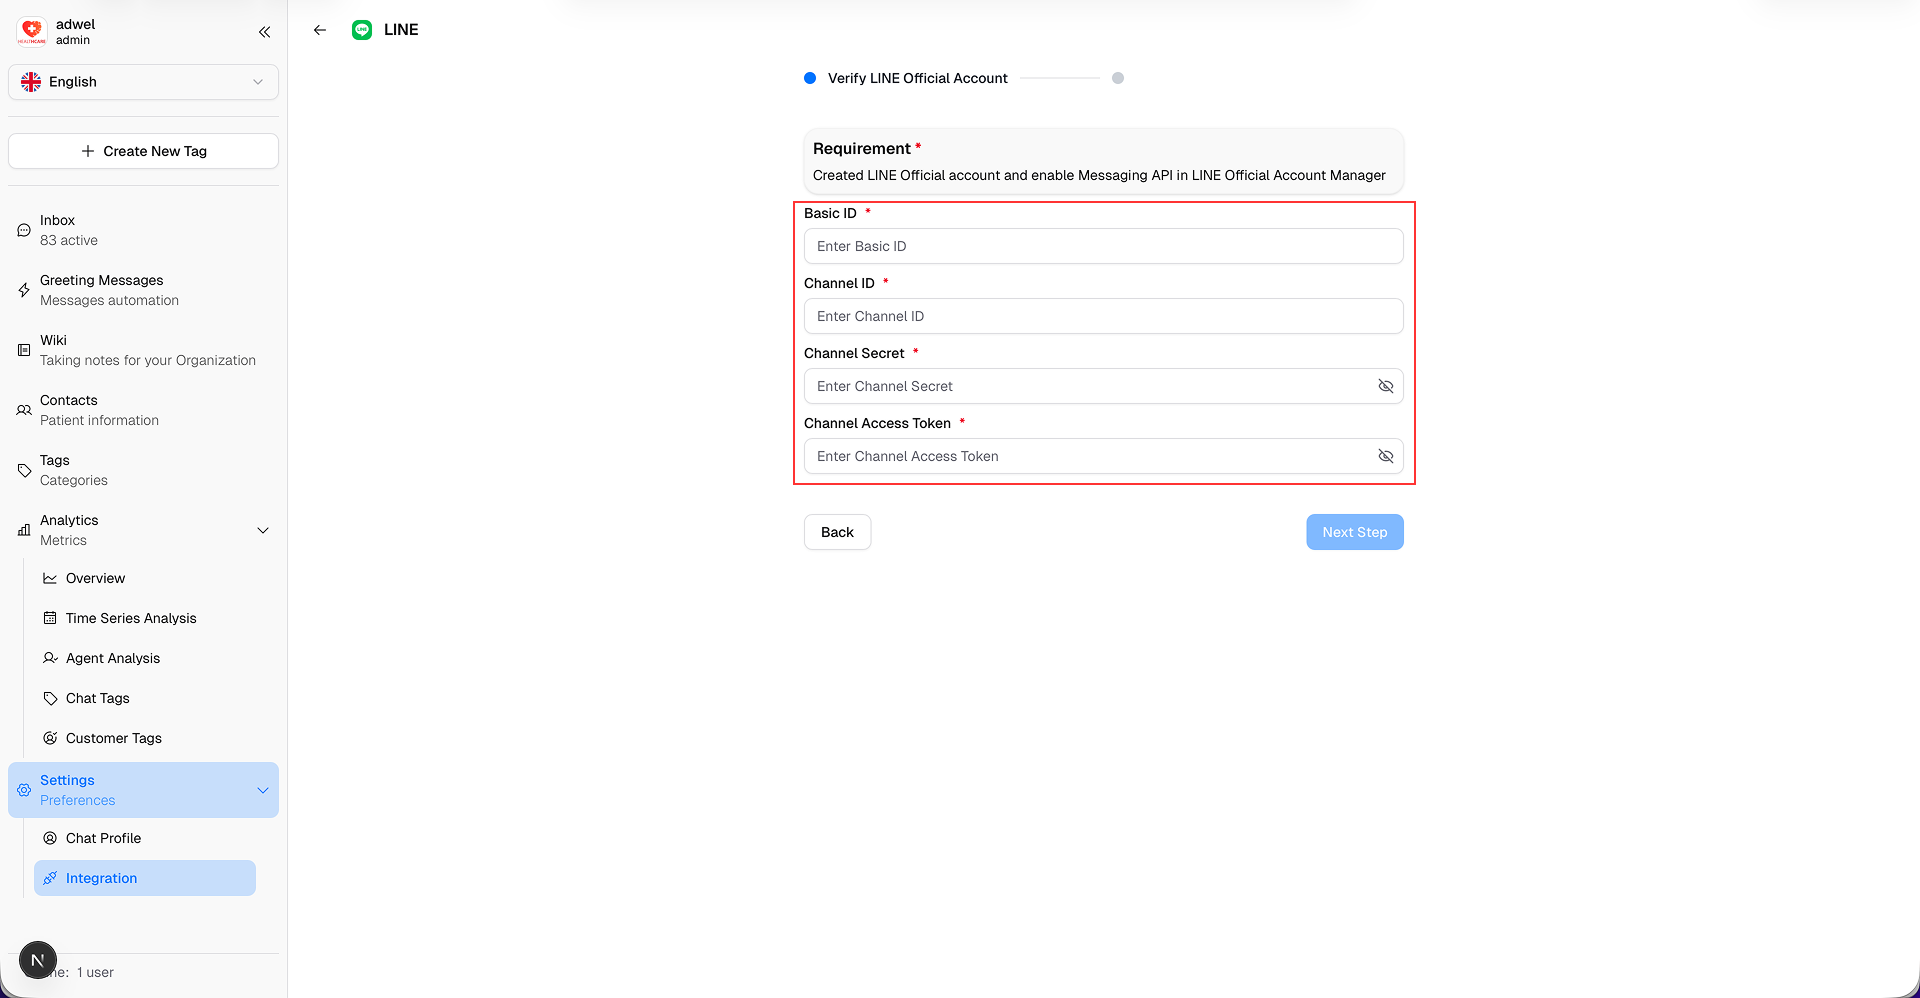Open the English language selector
Viewport: 1920px width, 998px height.
pos(143,82)
